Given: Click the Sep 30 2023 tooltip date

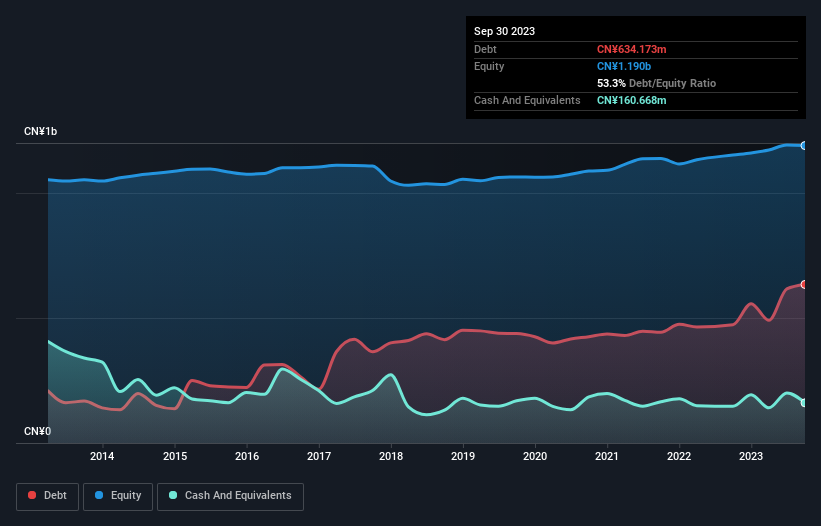Looking at the screenshot, I should click(x=504, y=31).
